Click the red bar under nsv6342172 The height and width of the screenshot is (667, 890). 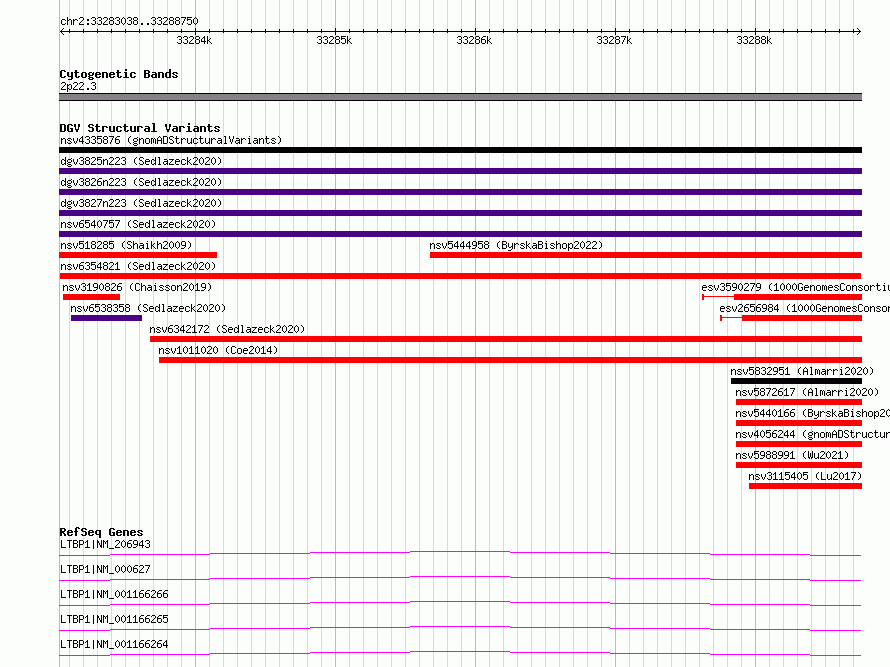point(506,339)
